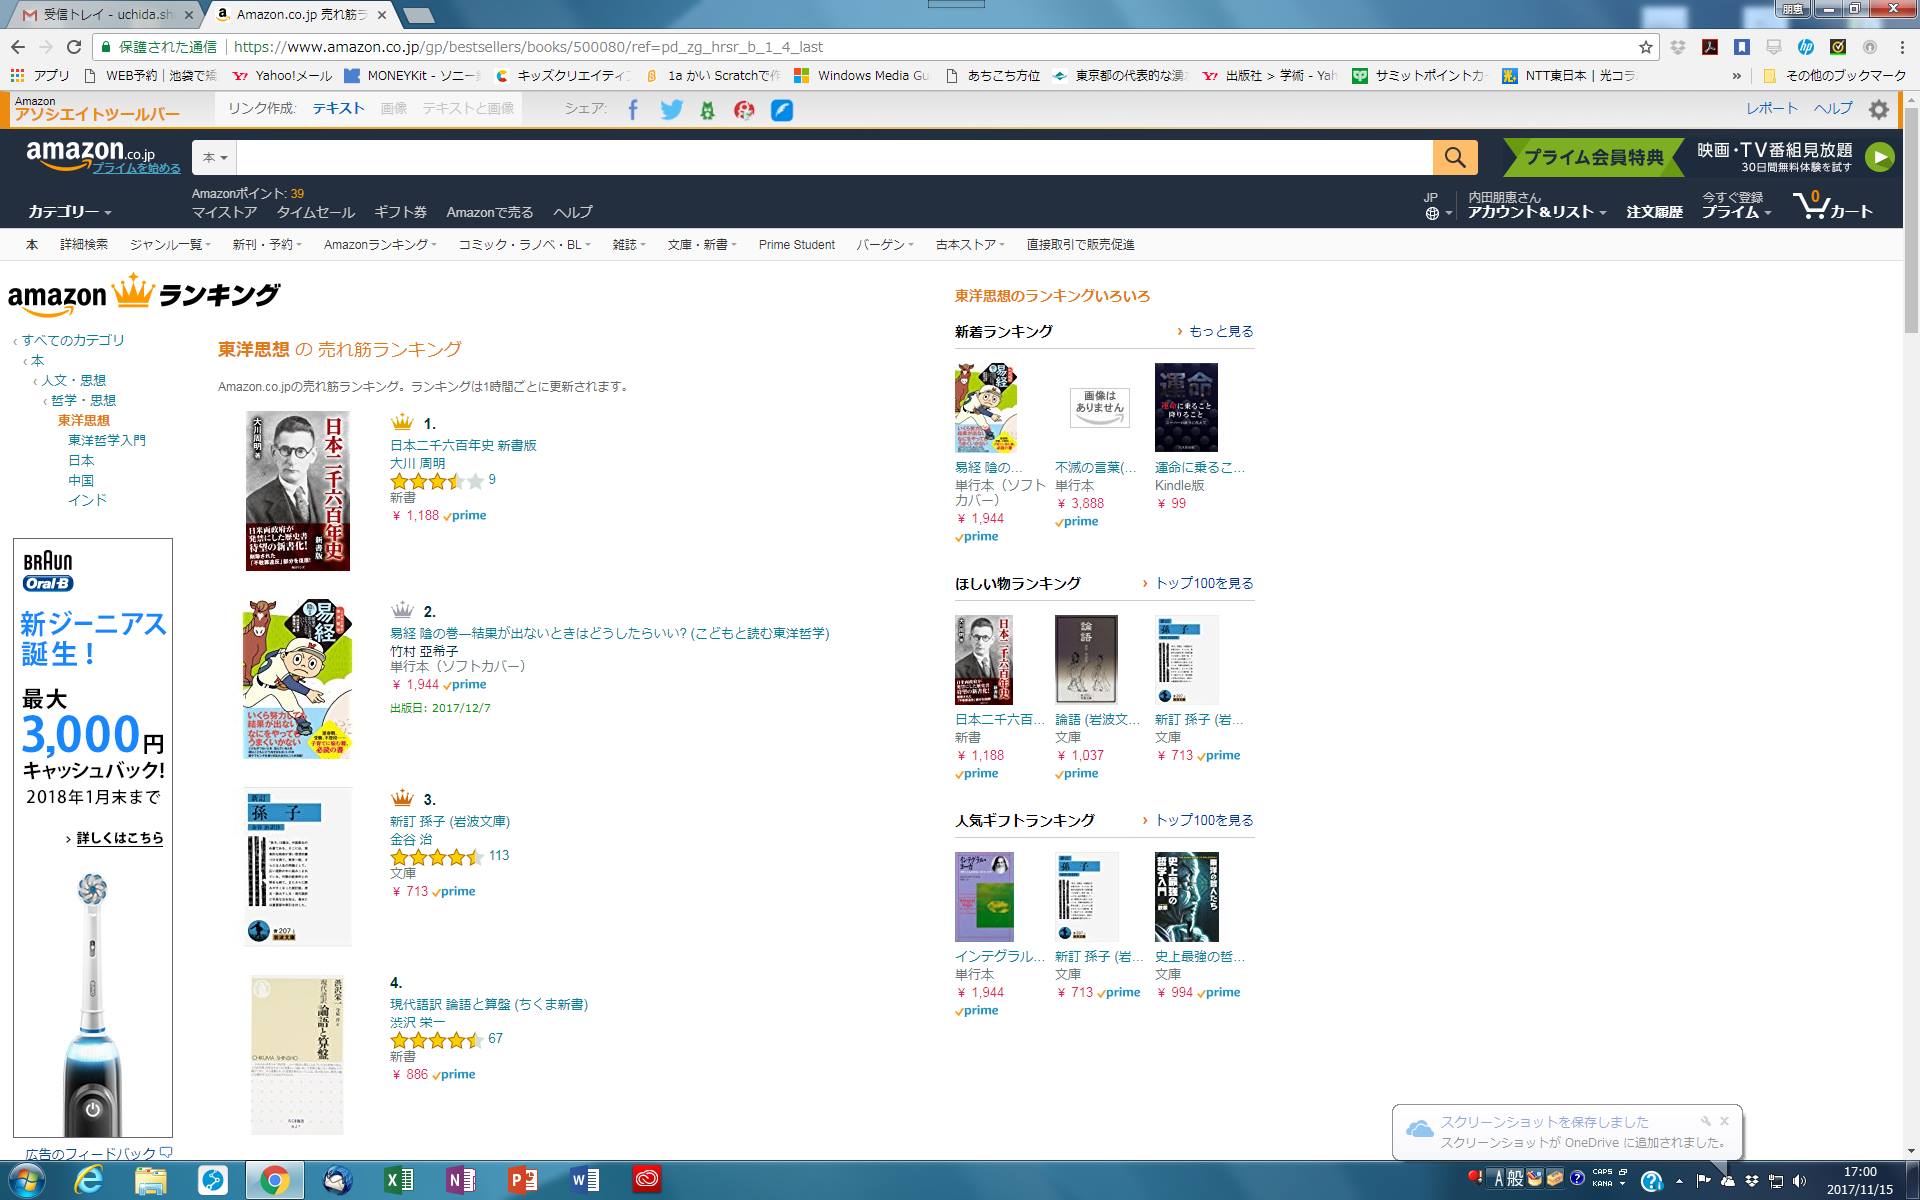Viewport: 1920px width, 1200px height.
Task: Expand the プライム account dropdown
Action: [x=1737, y=212]
